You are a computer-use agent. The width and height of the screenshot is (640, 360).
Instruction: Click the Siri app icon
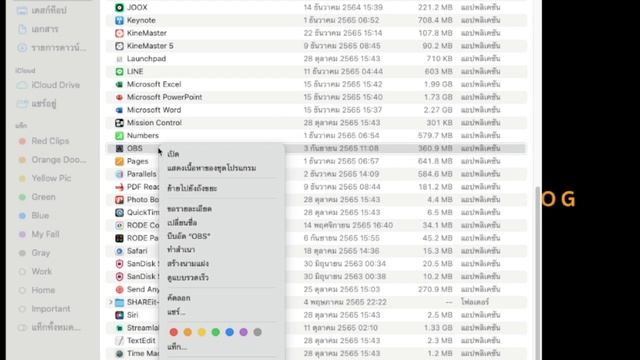tap(119, 315)
